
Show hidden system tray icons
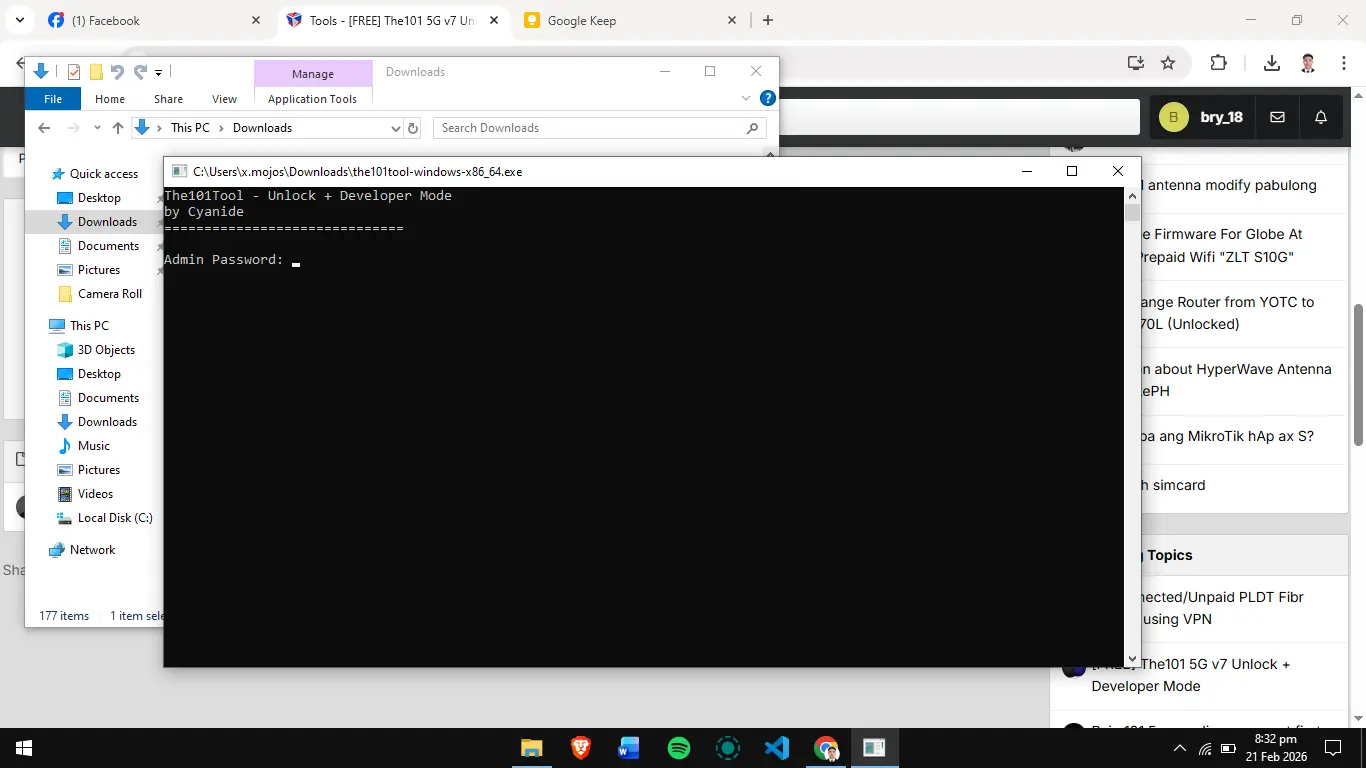coord(1181,748)
